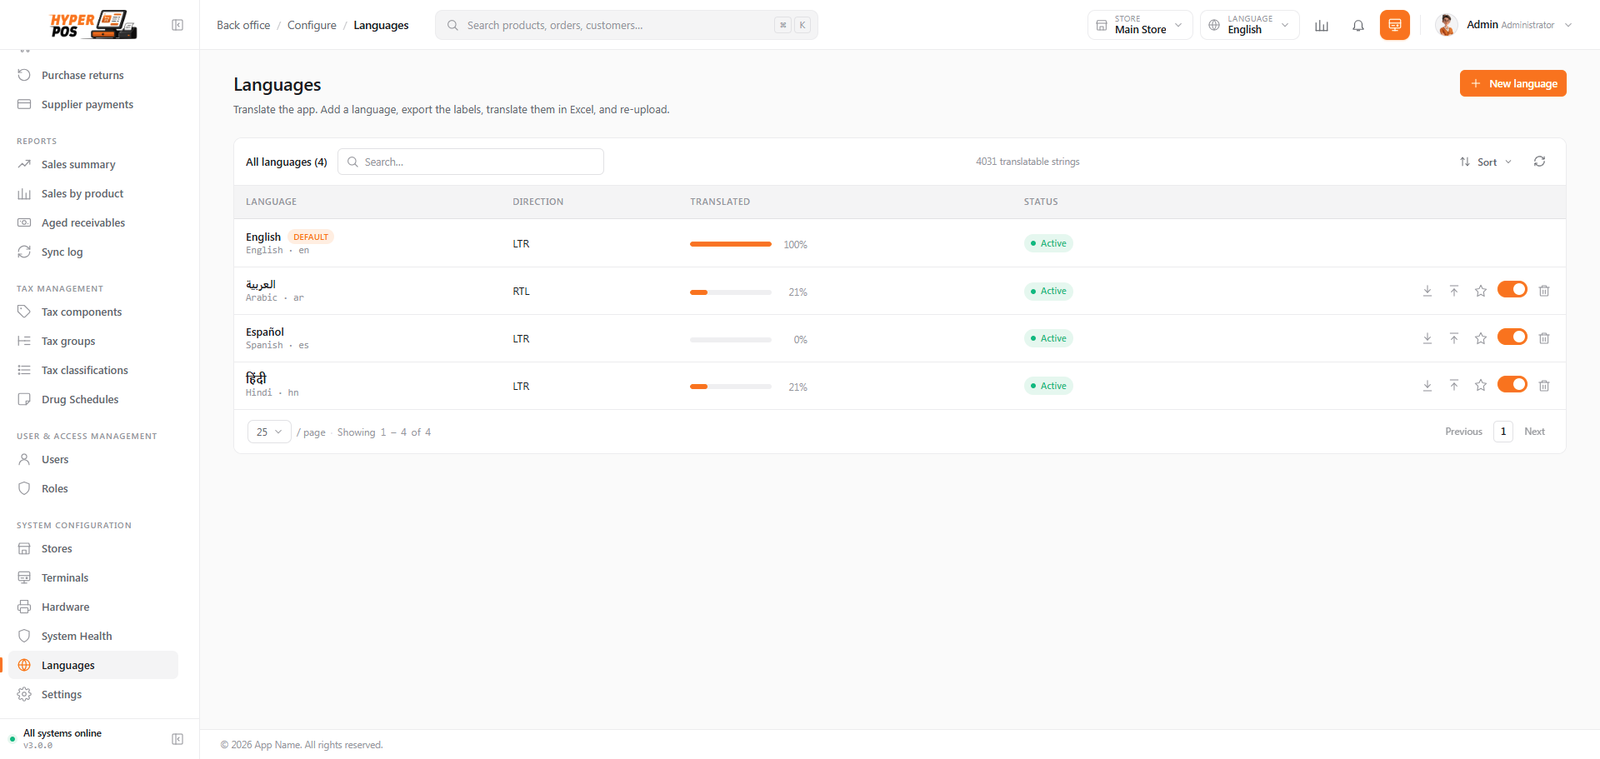
Task: Click the language search field
Action: tap(471, 162)
